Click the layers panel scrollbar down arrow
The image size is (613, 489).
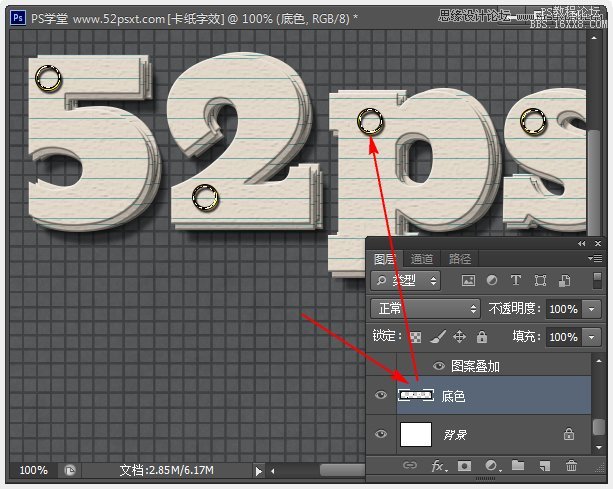coord(599,447)
